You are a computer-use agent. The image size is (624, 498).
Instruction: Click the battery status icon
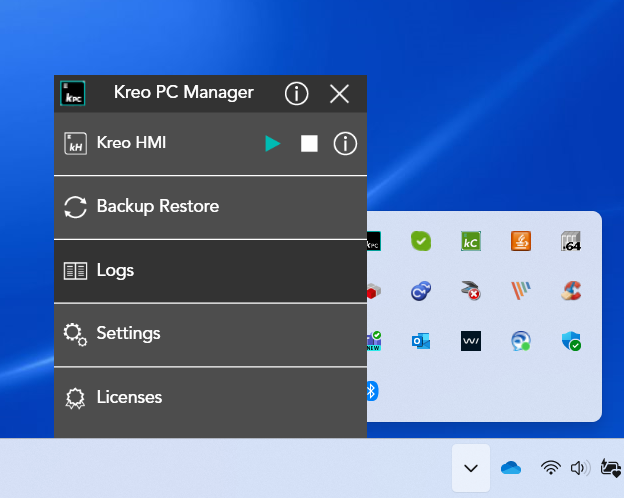pos(610,468)
